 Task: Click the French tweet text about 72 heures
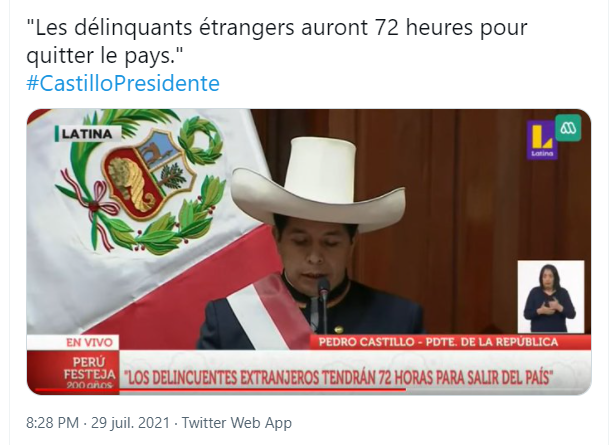pos(277,41)
